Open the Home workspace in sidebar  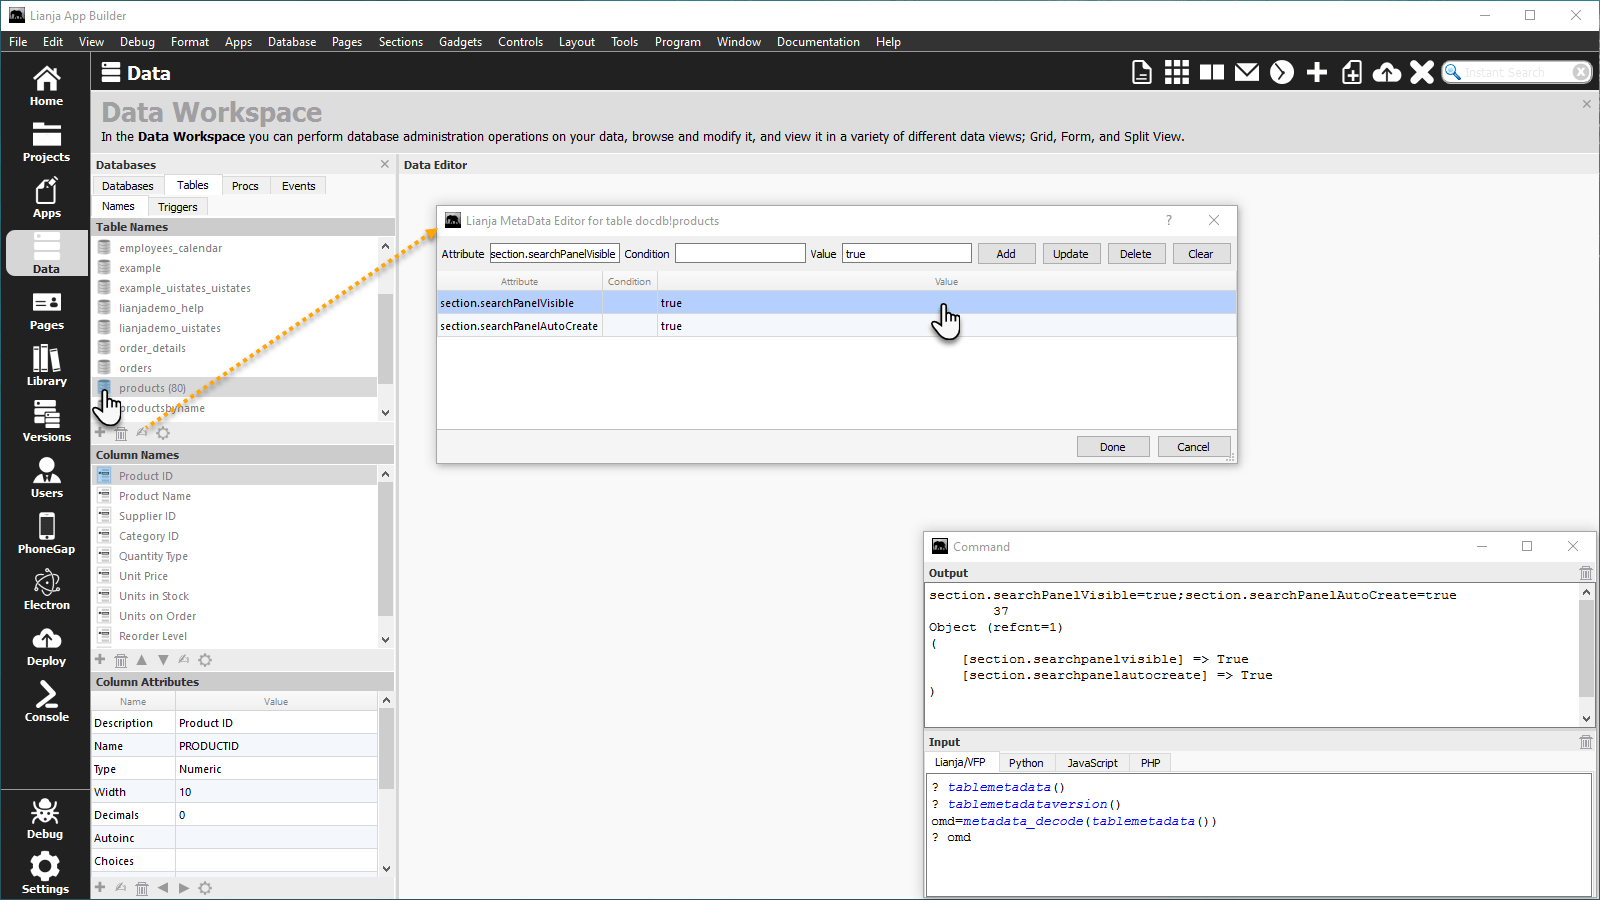click(x=46, y=86)
